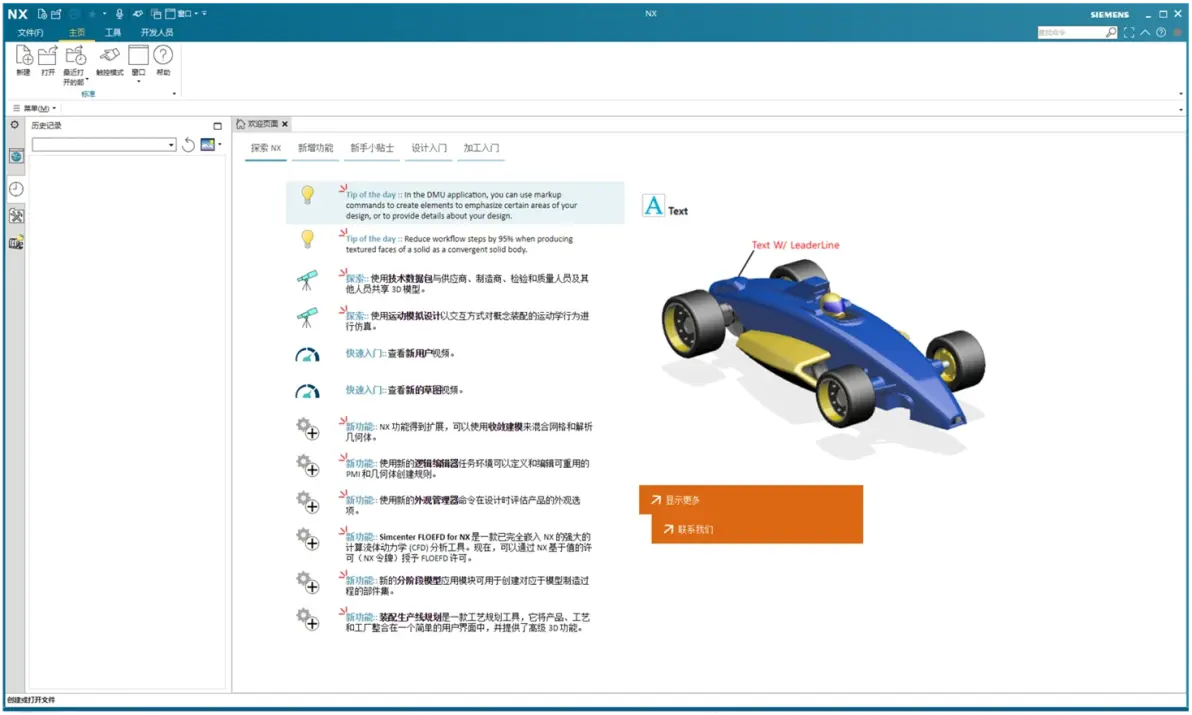Switch to the 工具 ribbon tab
This screenshot has width=1192, height=715.
[x=113, y=33]
